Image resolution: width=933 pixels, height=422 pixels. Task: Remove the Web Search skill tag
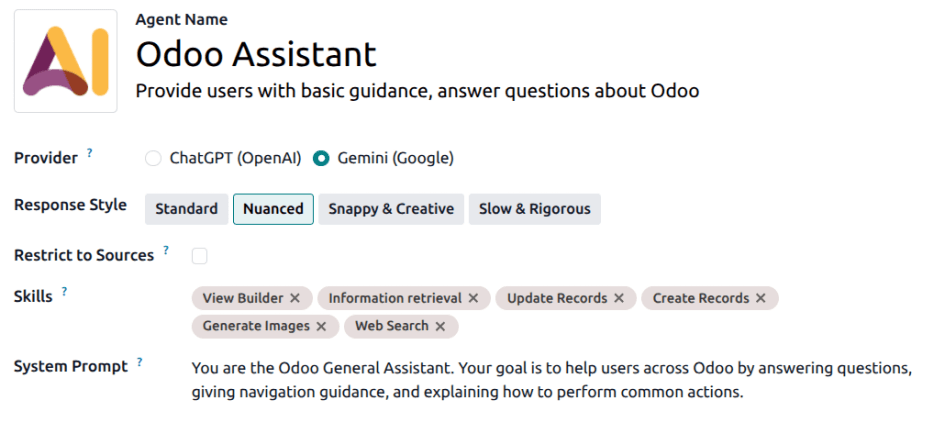point(440,326)
